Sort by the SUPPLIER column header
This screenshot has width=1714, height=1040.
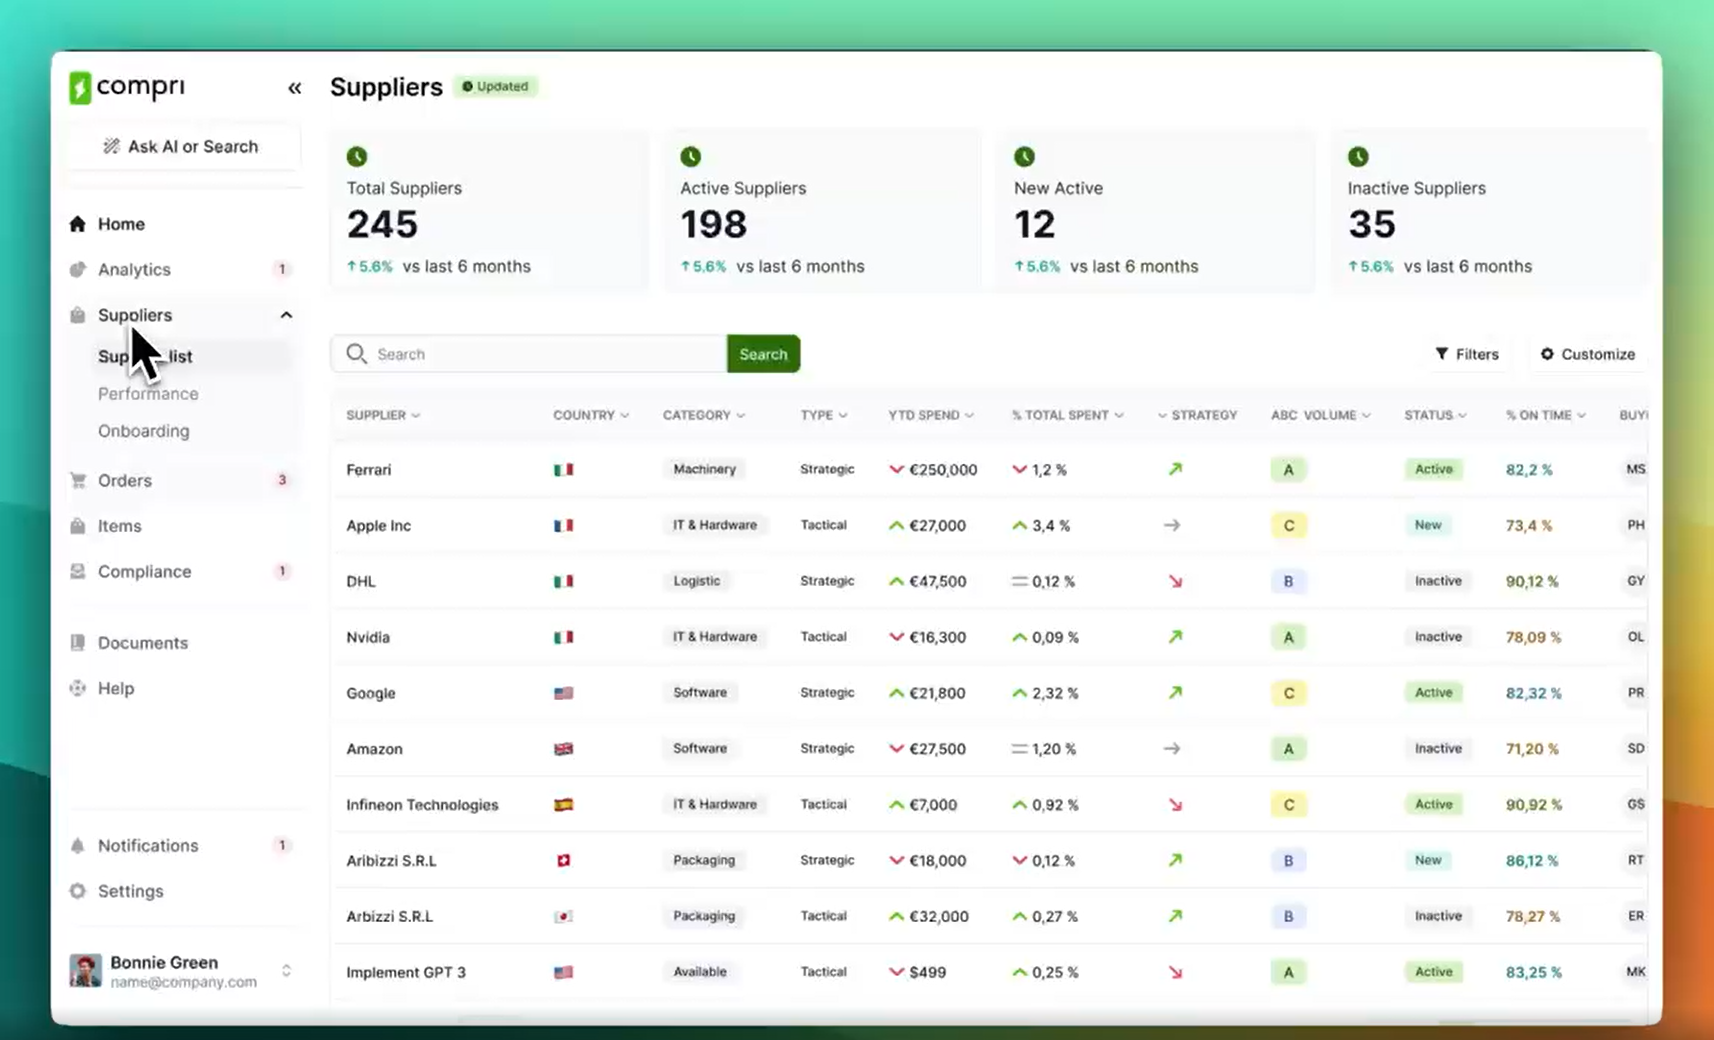383,415
